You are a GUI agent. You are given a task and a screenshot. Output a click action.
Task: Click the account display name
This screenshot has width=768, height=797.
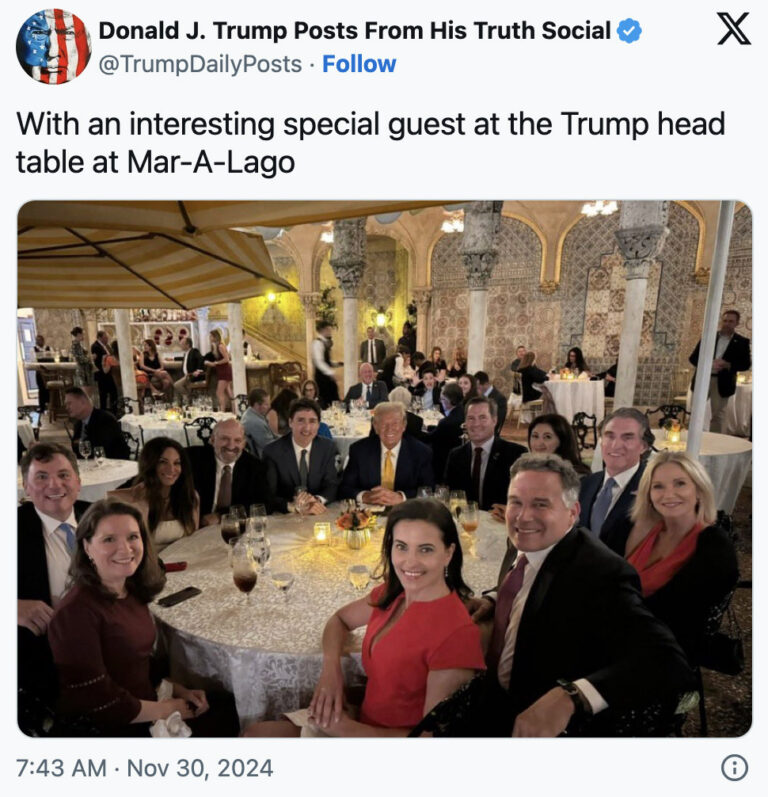pos(354,31)
